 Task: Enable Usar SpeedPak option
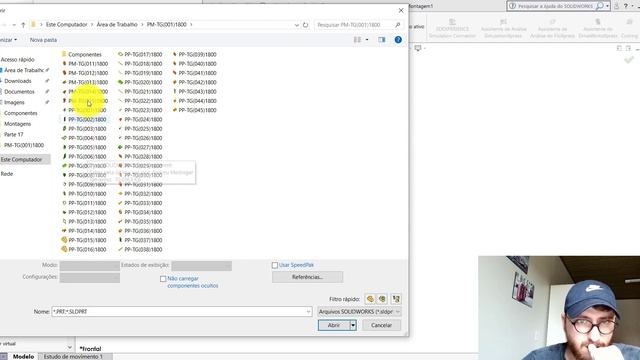tap(275, 265)
